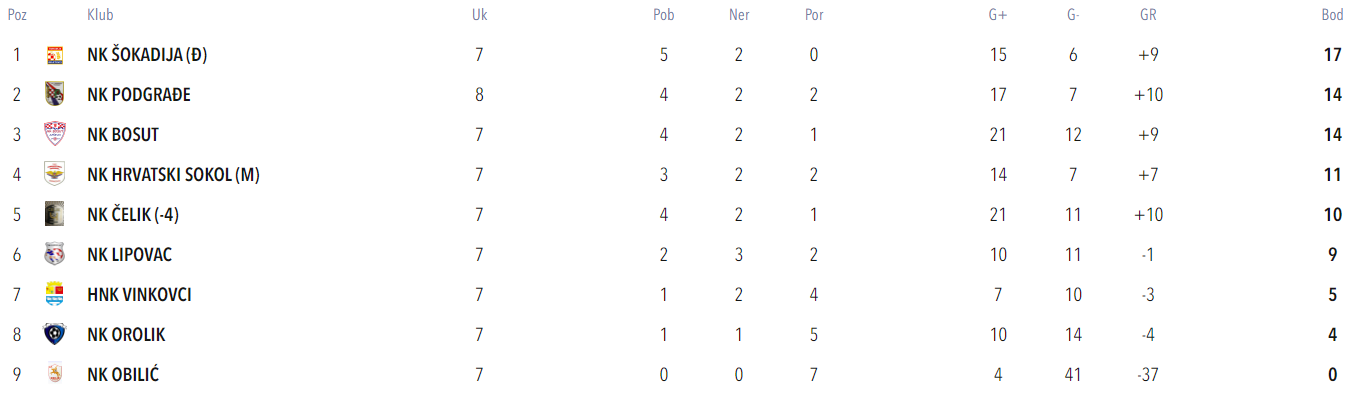This screenshot has width=1354, height=398.
Task: Click the NK Lipovac club crest
Action: (x=55, y=255)
